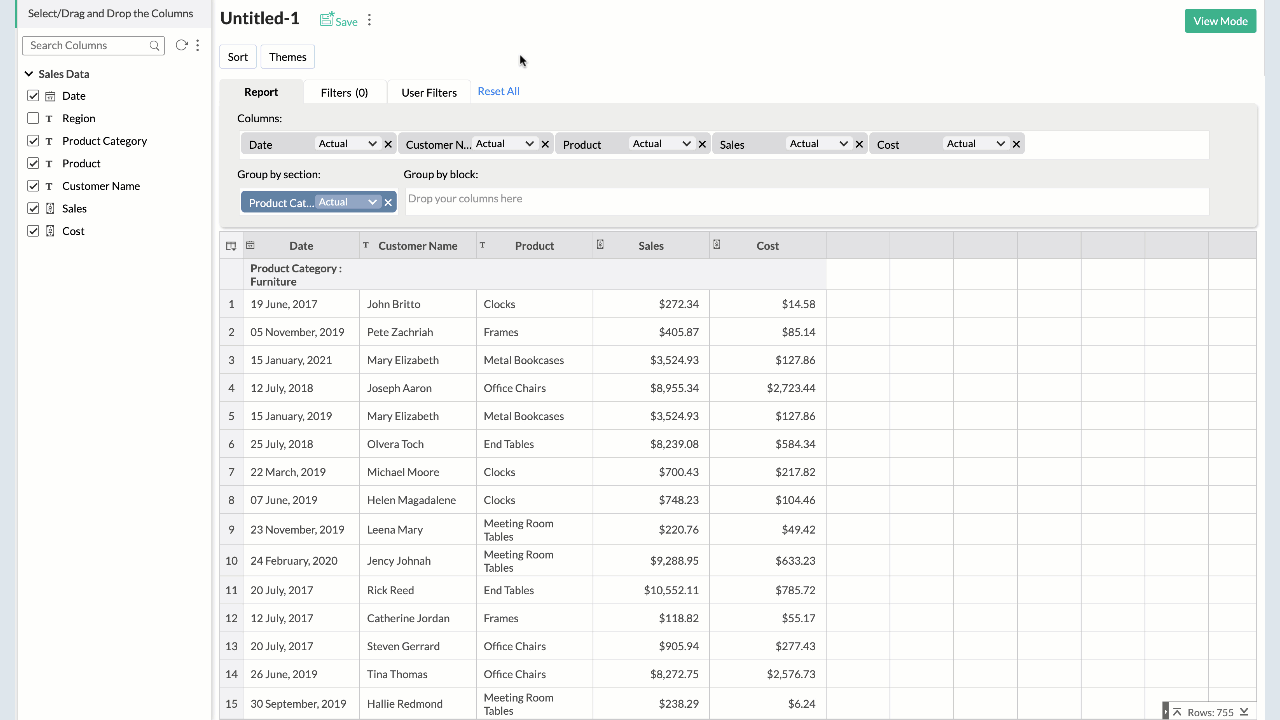Viewport: 1280px width, 720px height.
Task: Click the View Mode button
Action: [x=1220, y=21]
